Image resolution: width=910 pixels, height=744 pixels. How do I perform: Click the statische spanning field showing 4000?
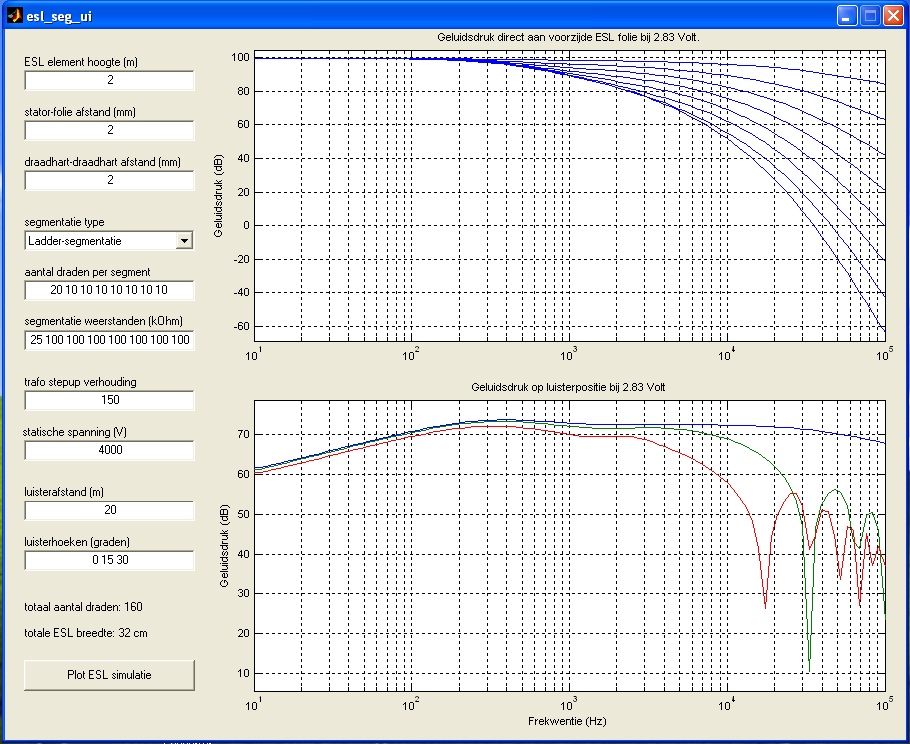109,450
